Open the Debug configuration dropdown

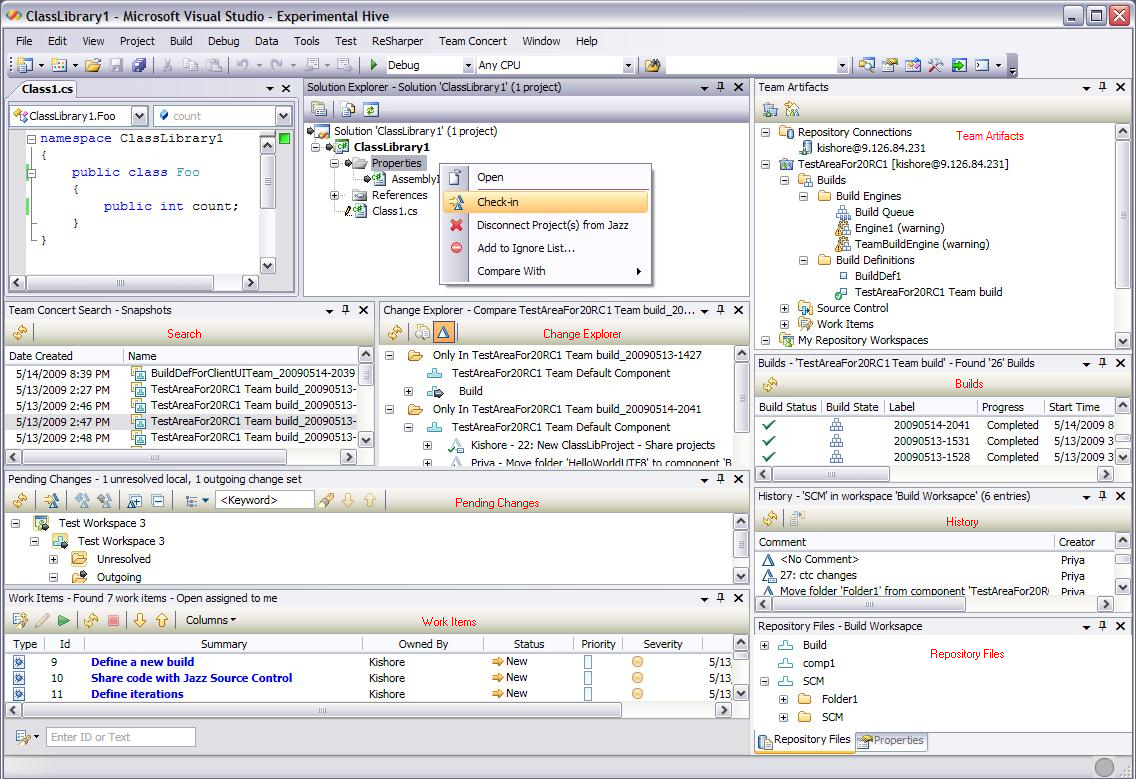[467, 65]
